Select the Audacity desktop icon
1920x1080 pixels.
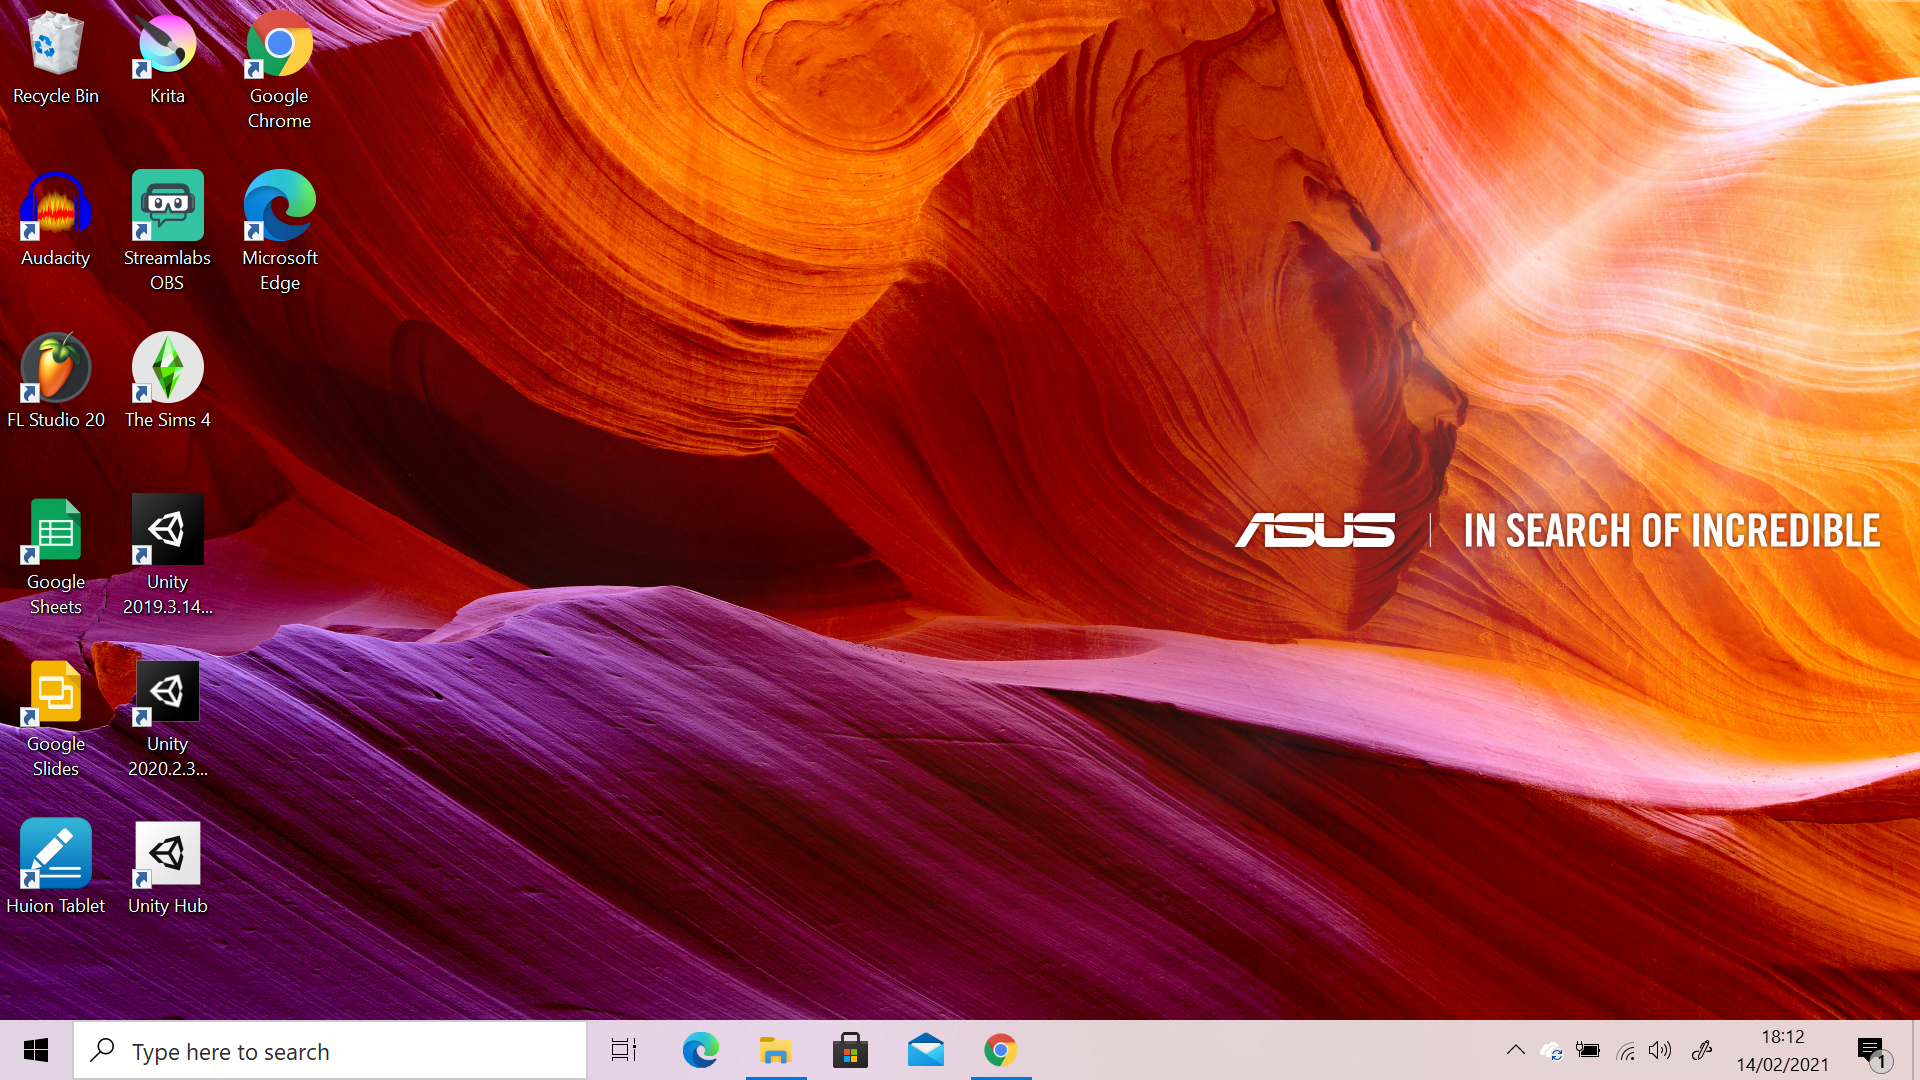click(56, 207)
